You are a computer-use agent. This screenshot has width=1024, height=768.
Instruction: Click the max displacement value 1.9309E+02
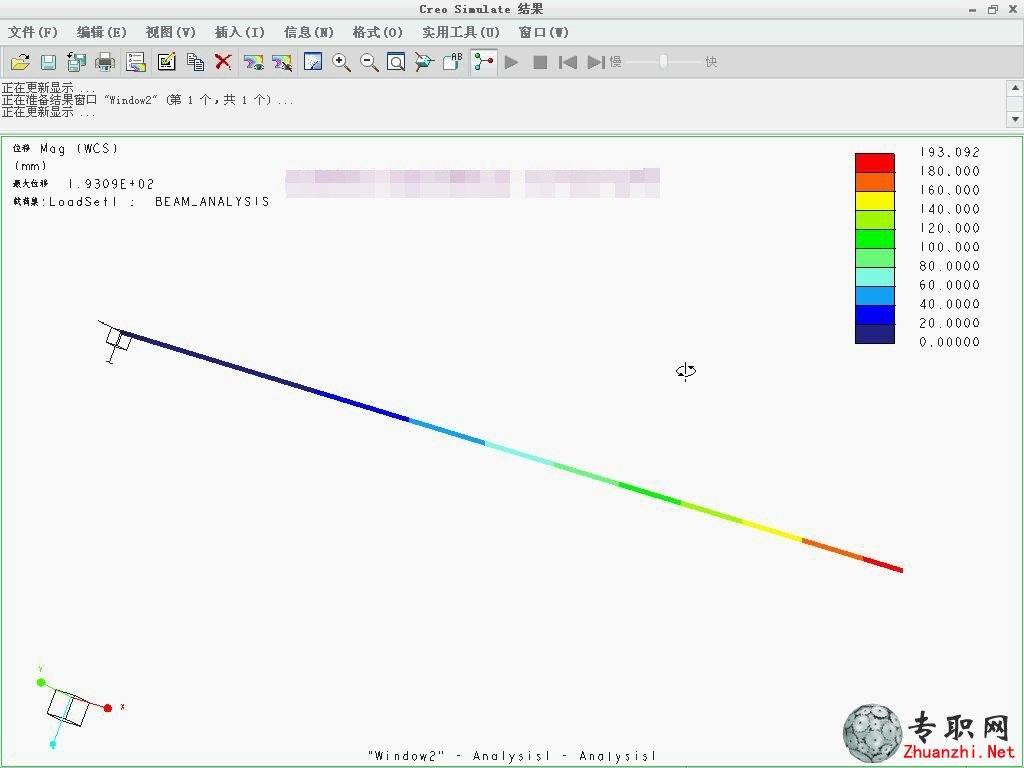(110, 184)
